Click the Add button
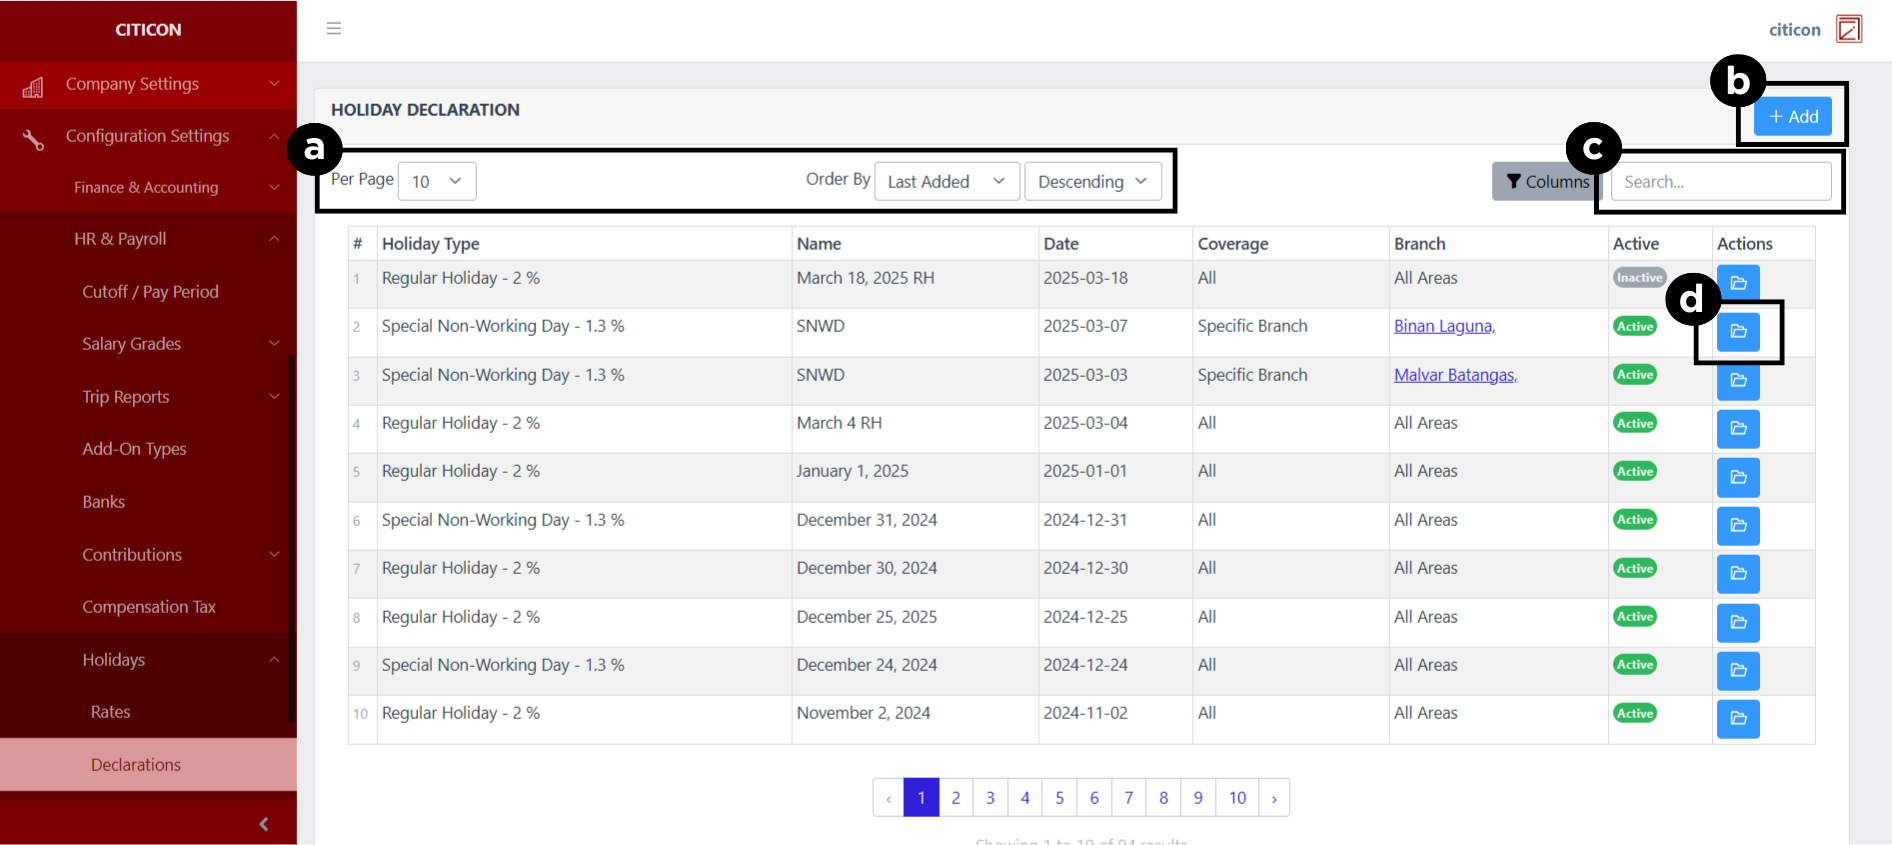 coord(1793,117)
